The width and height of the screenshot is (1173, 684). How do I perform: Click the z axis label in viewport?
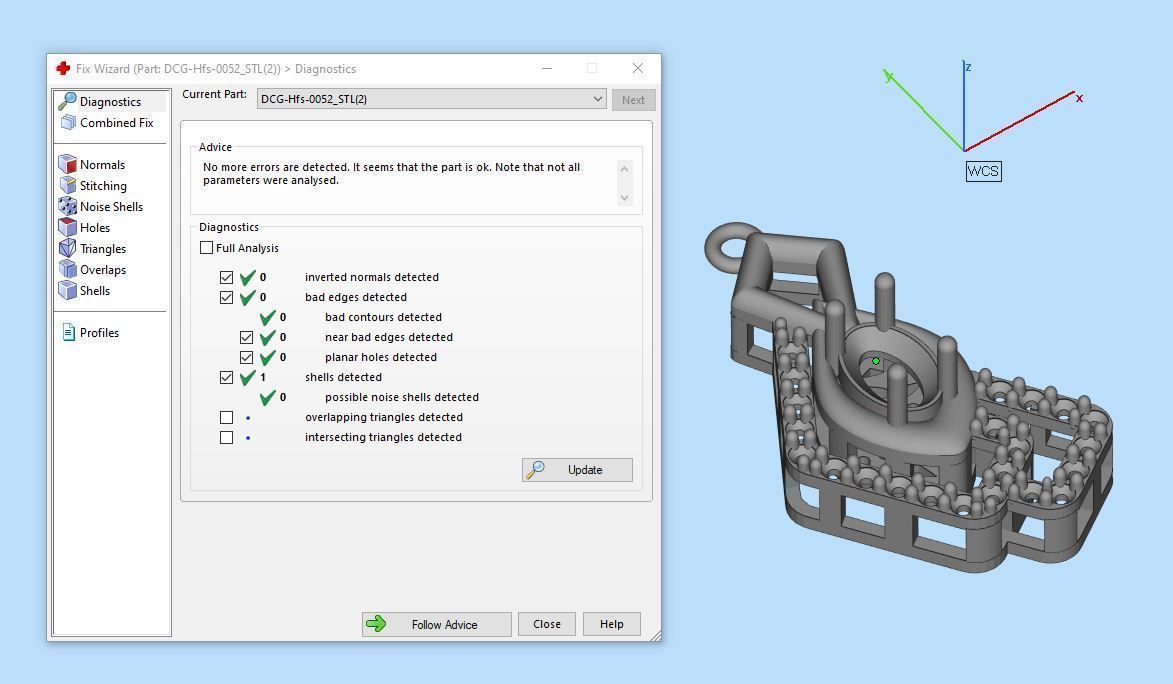(968, 67)
